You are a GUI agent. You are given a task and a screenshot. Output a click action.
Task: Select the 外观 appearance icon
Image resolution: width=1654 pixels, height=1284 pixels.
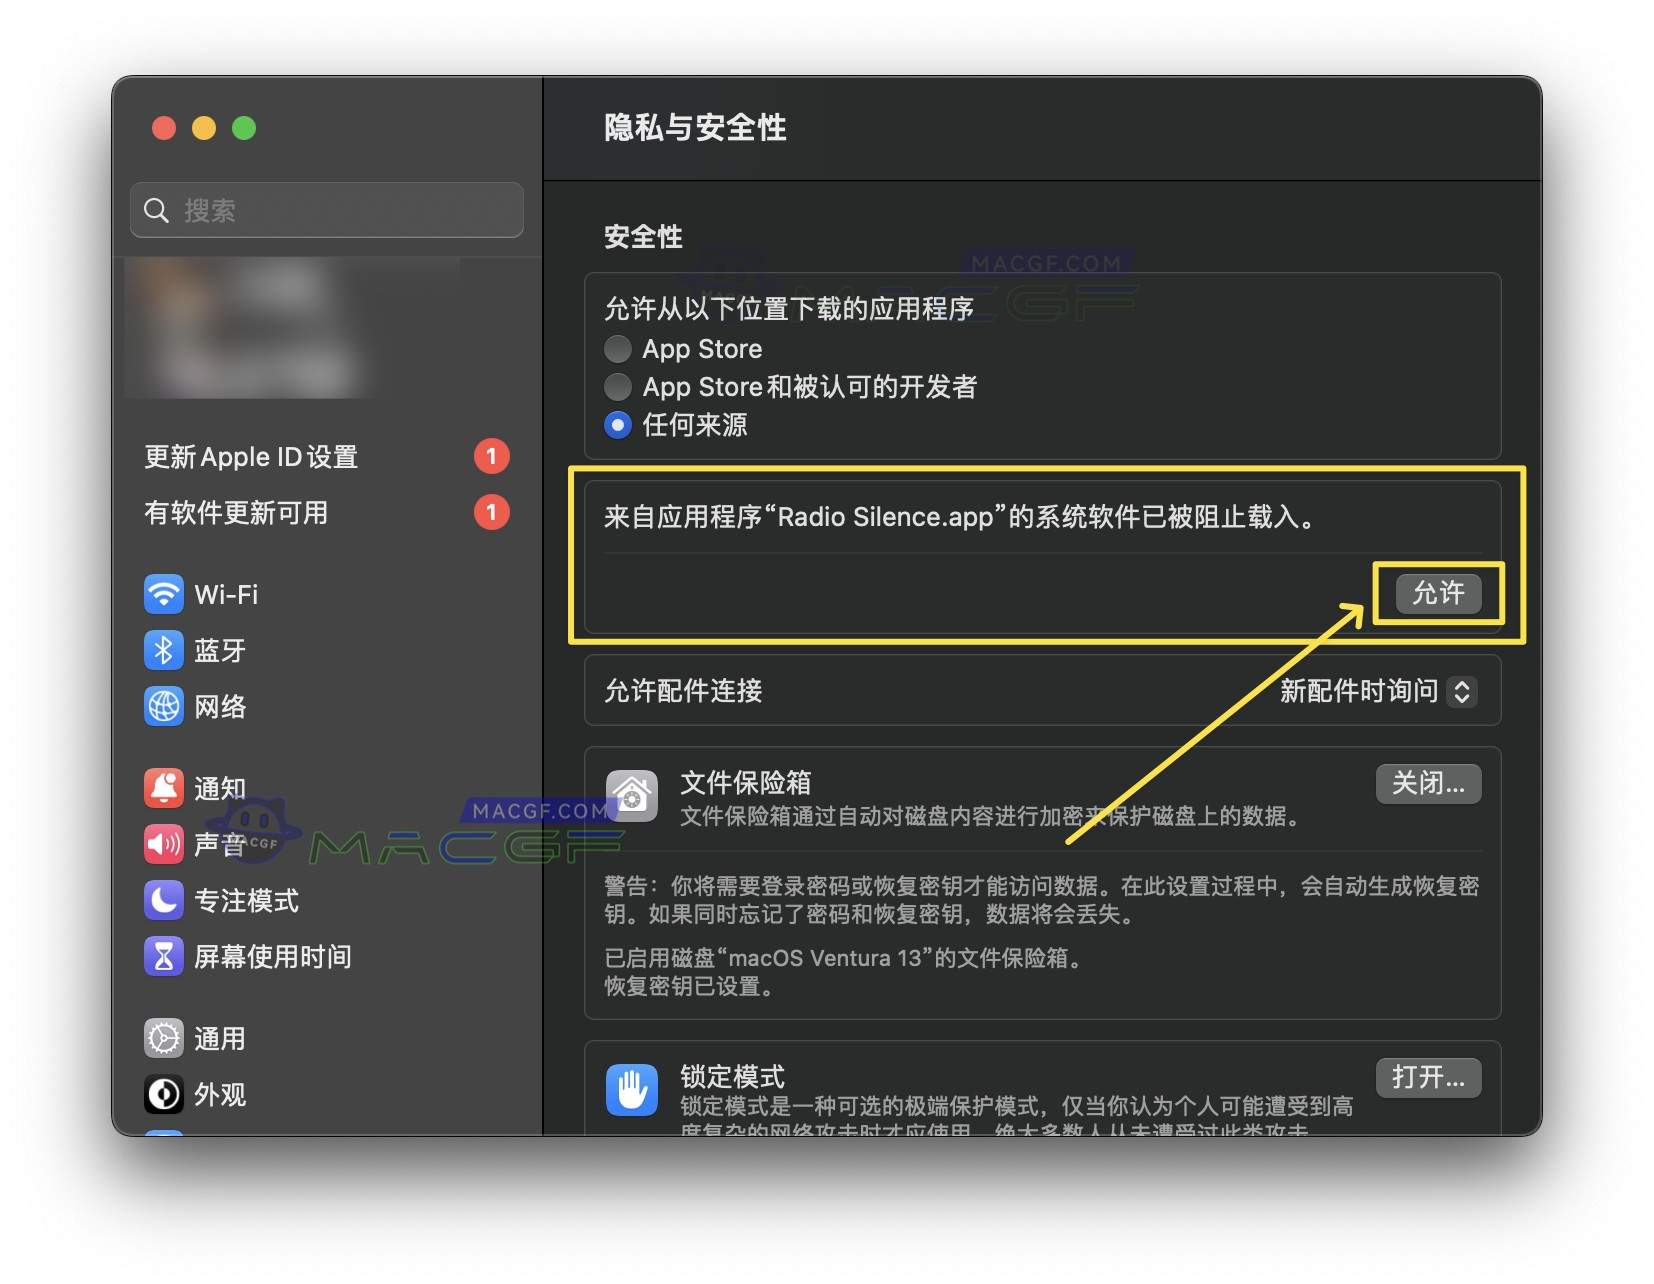pyautogui.click(x=163, y=1095)
